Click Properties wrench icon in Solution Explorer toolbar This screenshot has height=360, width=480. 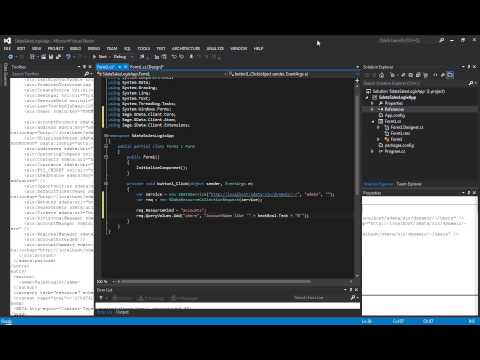coord(443,75)
